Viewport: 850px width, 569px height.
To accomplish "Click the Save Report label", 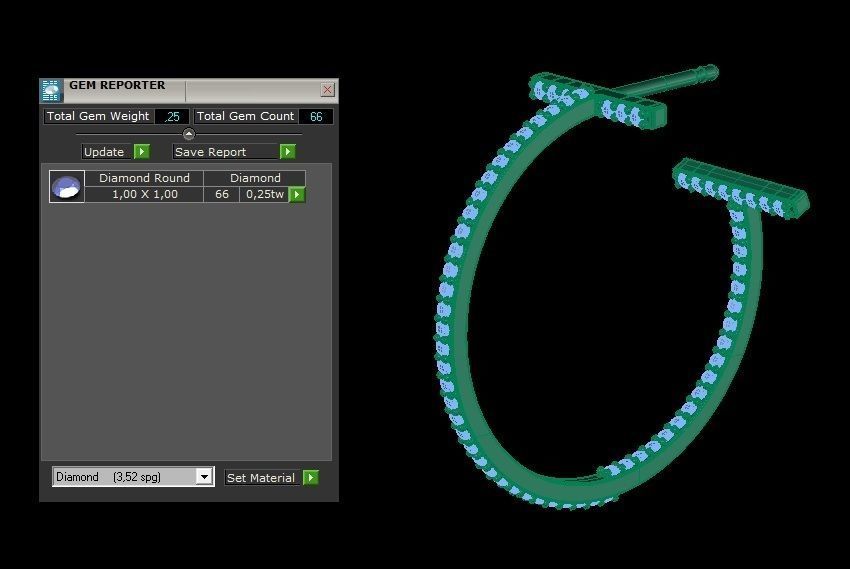I will 225,152.
